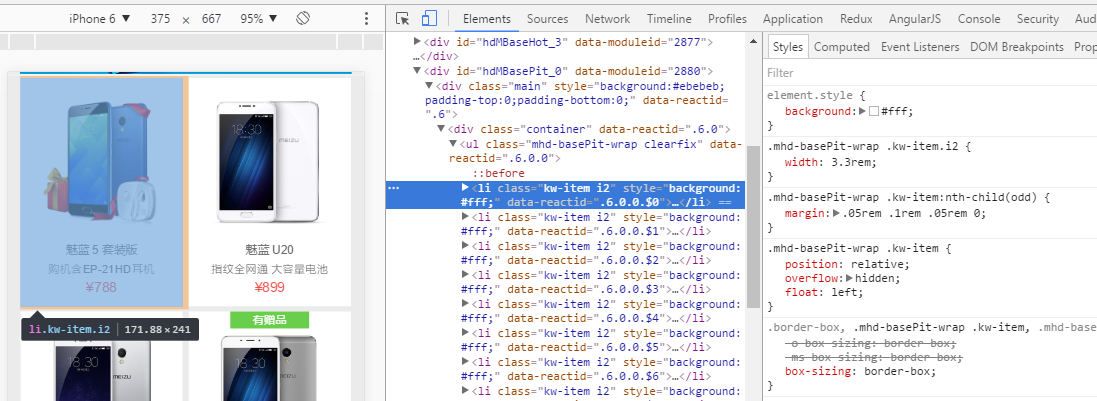Edit the viewport width field 375
The image size is (1097, 401).
(160, 19)
